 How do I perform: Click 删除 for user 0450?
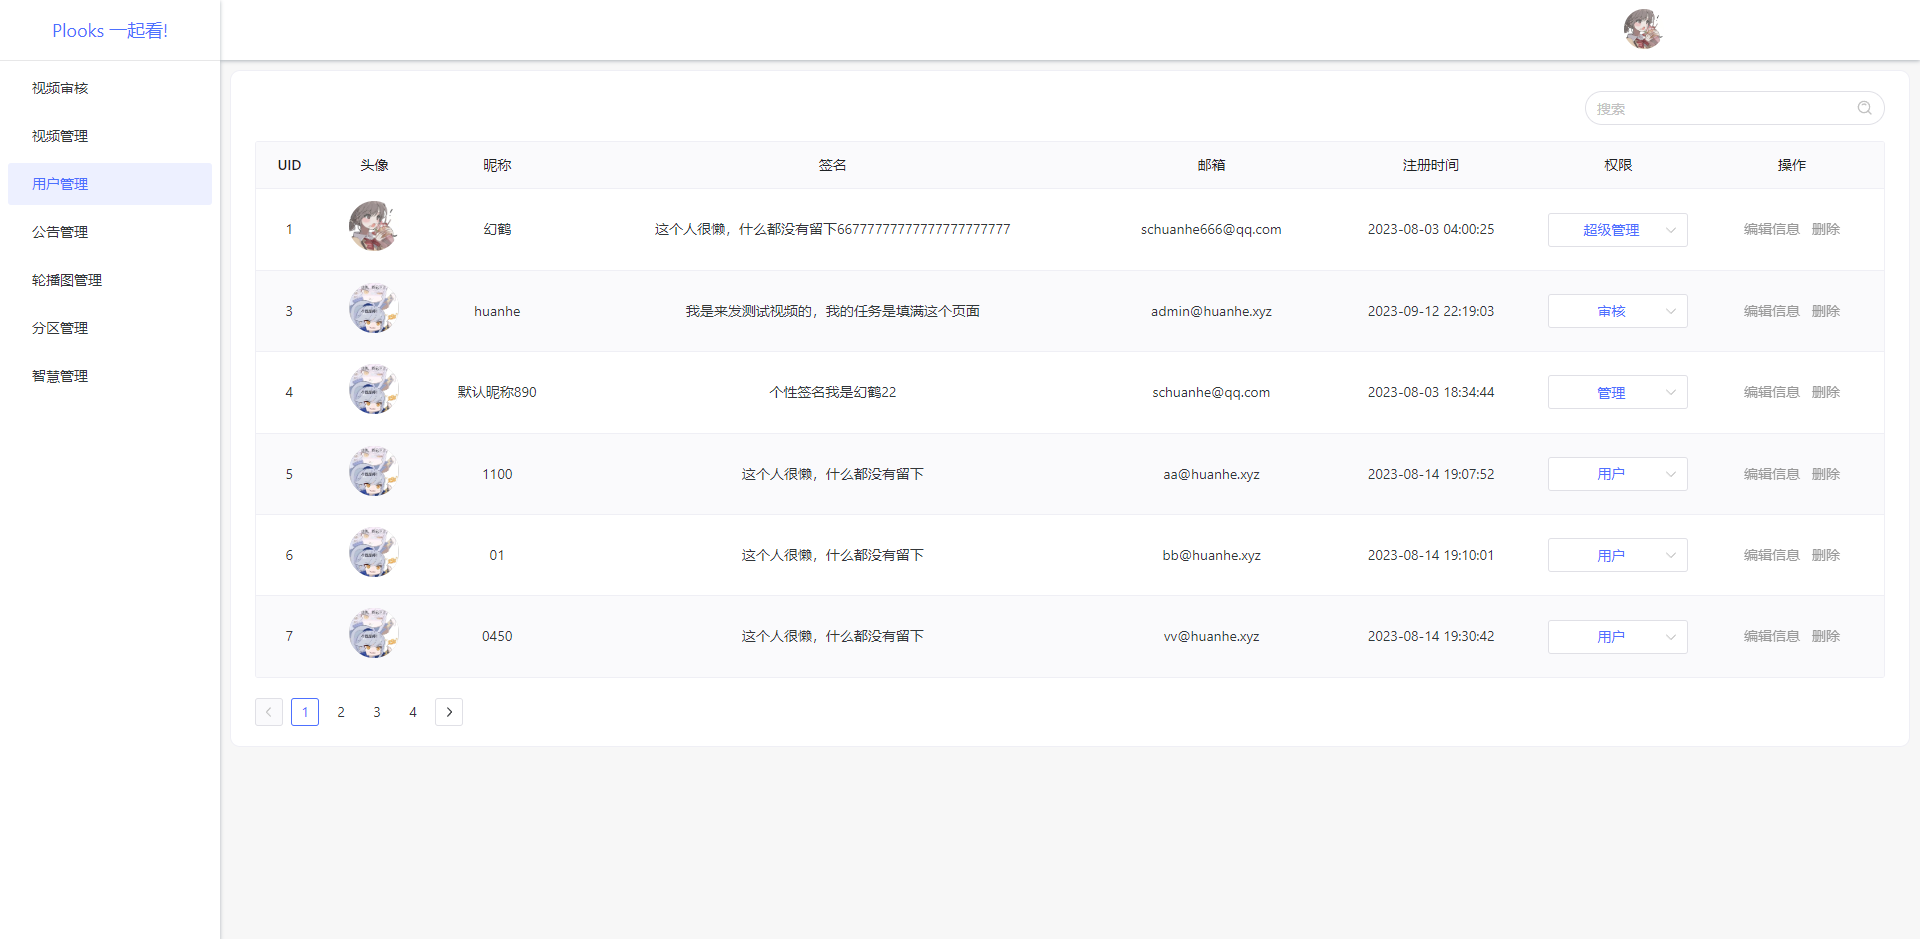(1826, 636)
